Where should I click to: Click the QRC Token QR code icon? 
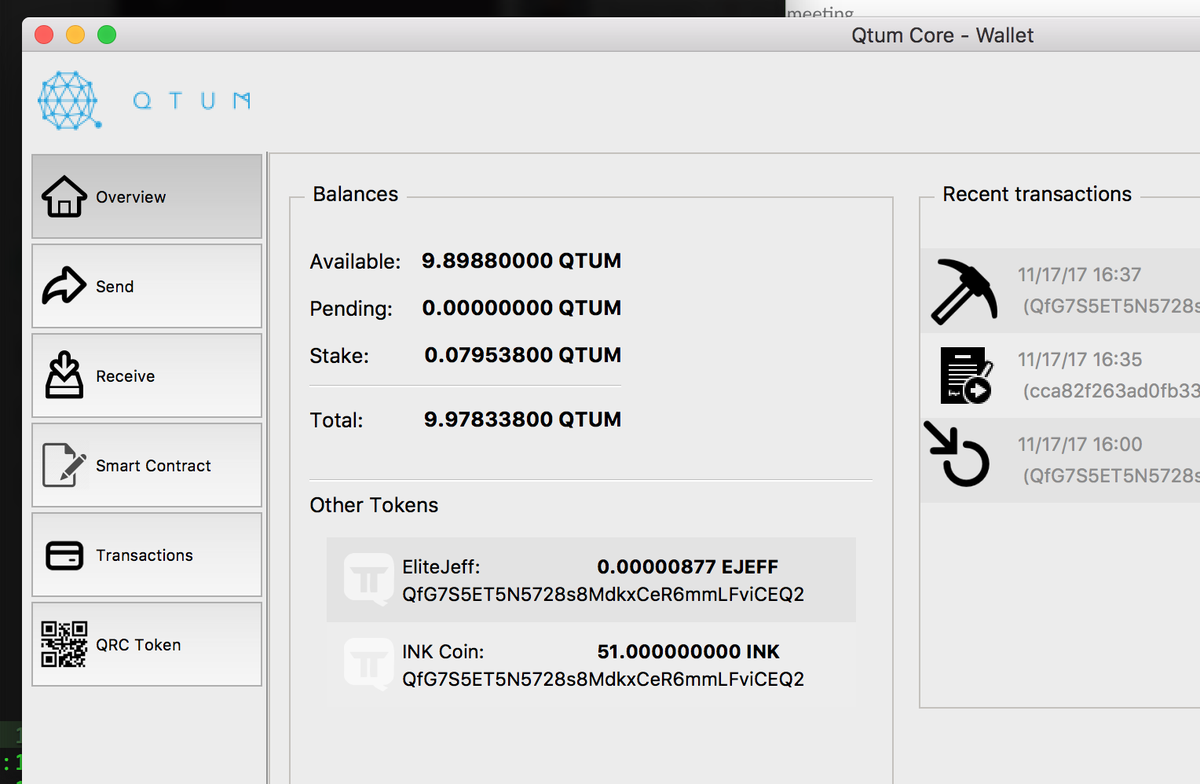point(64,644)
